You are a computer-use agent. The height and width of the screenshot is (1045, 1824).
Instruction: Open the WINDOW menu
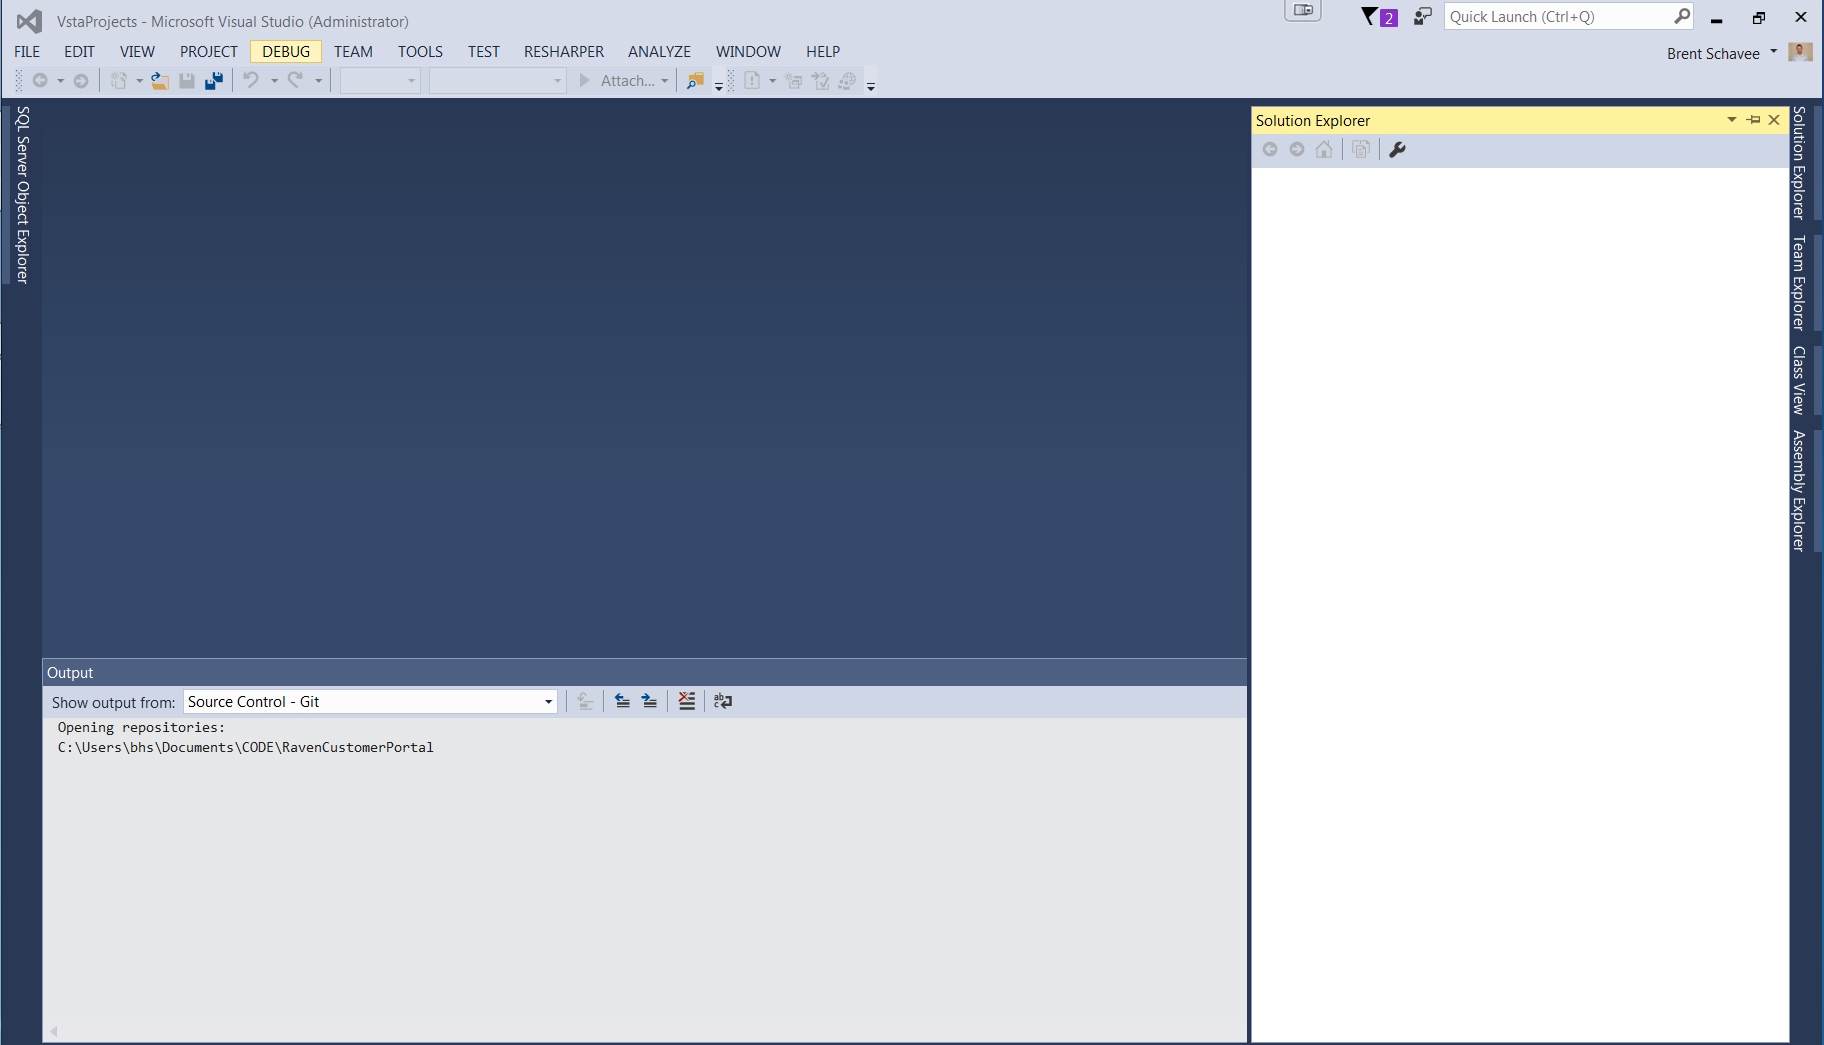point(748,52)
